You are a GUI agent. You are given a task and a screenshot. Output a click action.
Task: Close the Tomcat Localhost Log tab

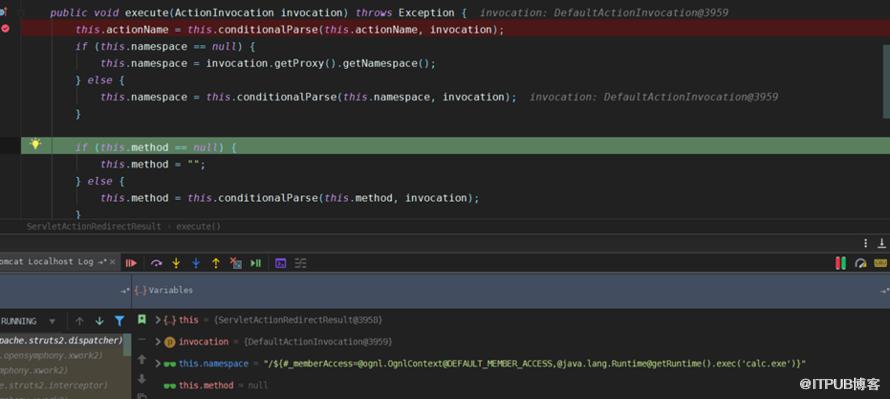coord(112,262)
